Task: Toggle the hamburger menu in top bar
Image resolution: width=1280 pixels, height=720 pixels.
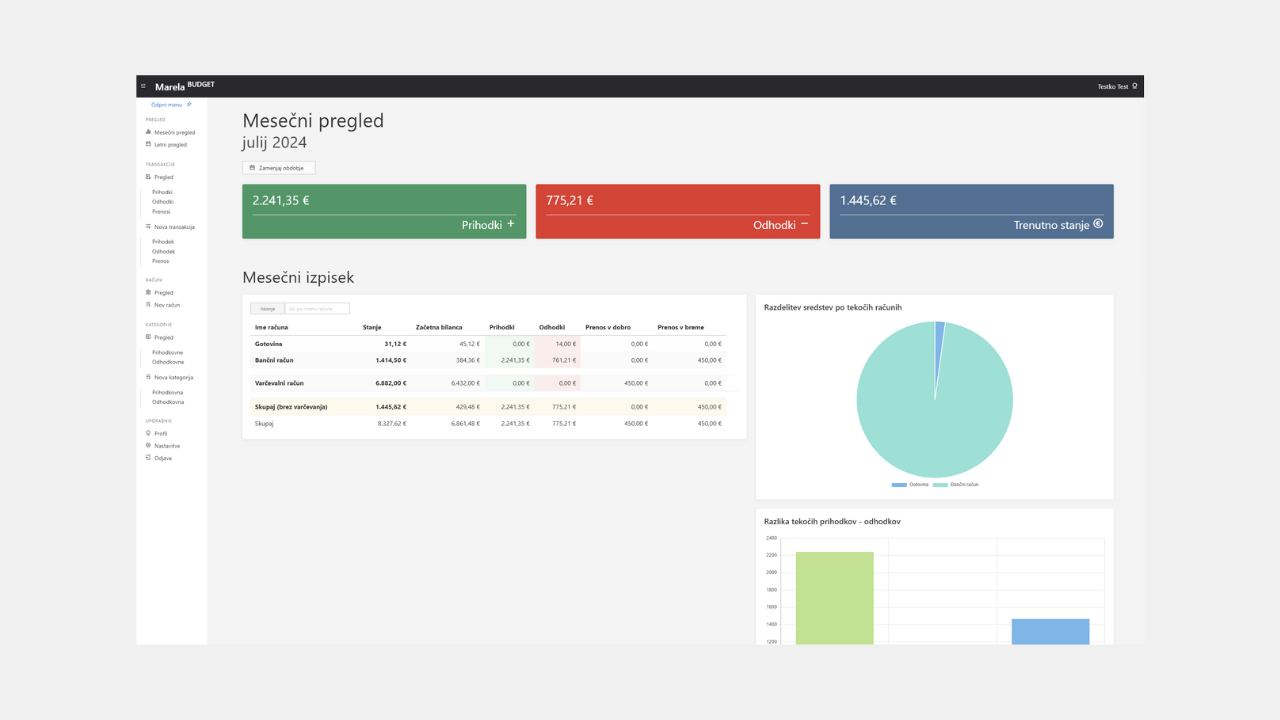Action: click(143, 87)
